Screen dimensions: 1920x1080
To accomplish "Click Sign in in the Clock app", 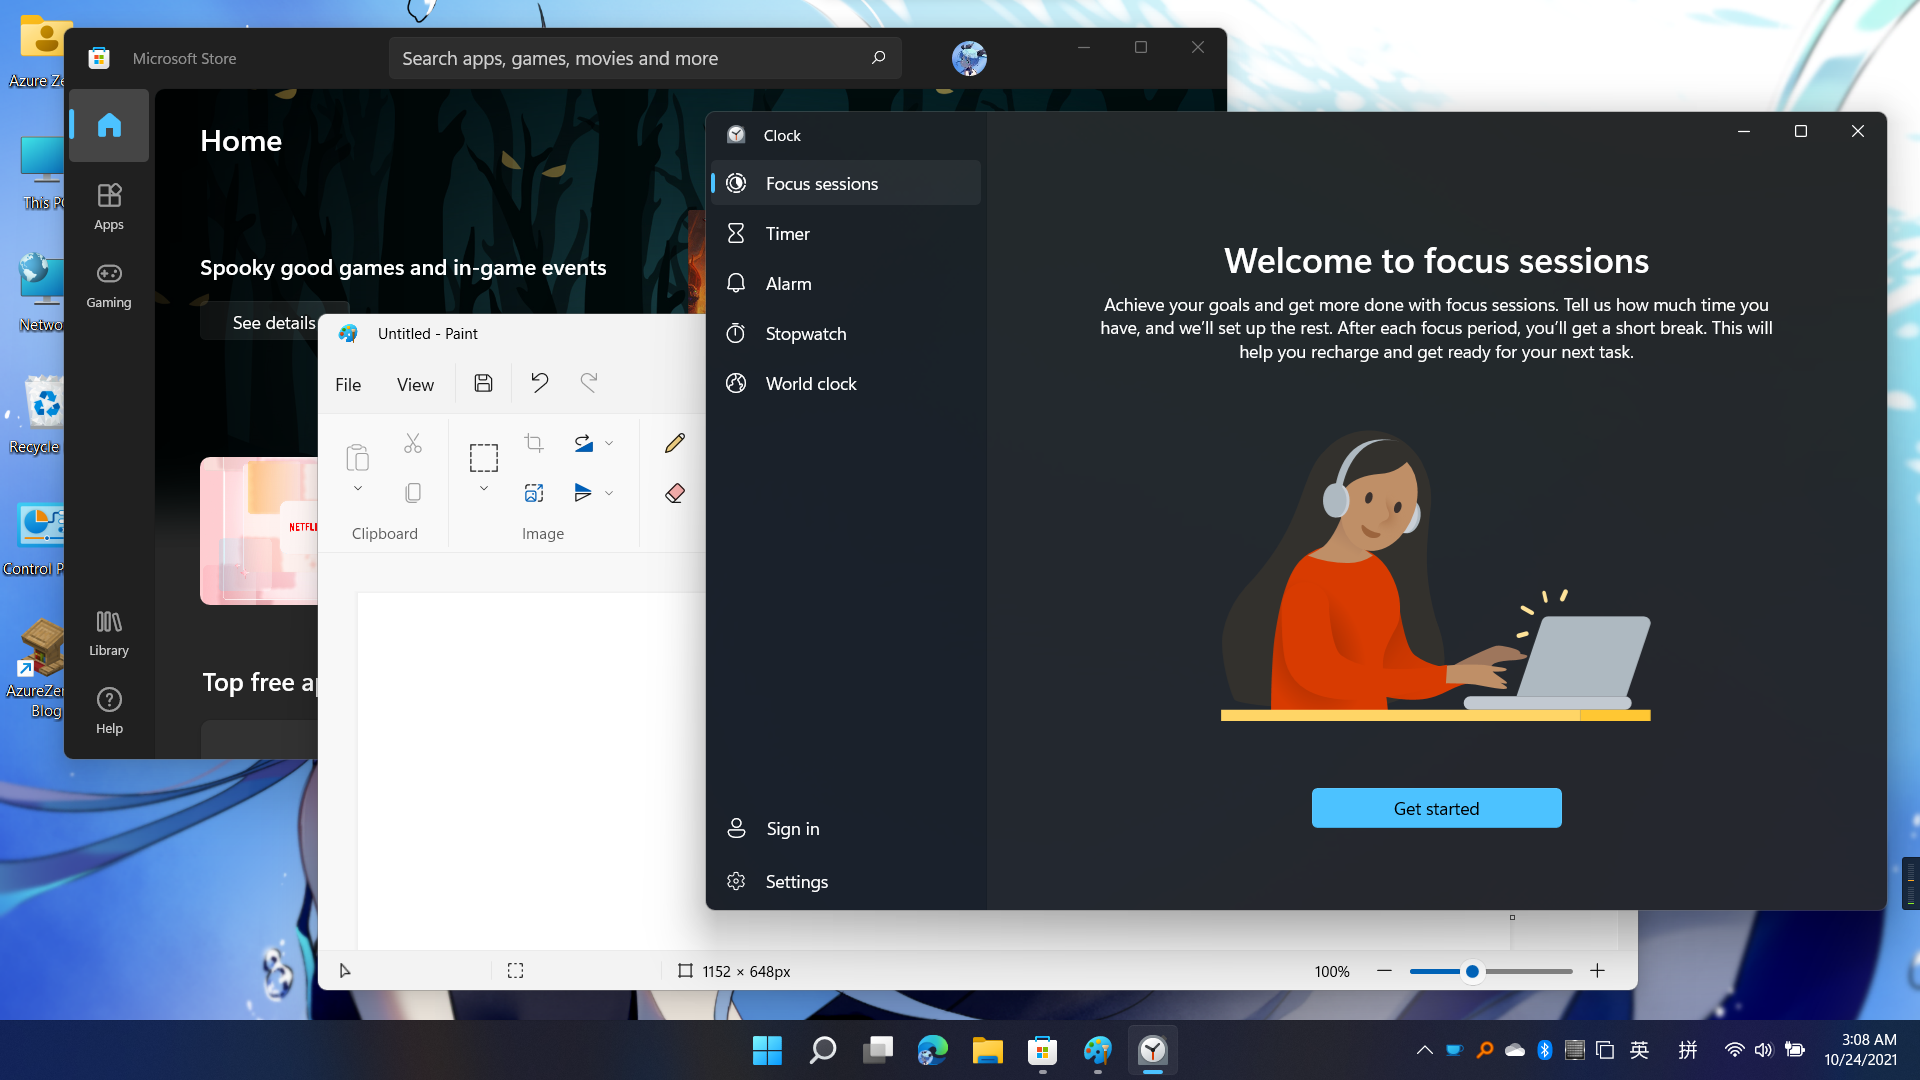I will pyautogui.click(x=791, y=828).
